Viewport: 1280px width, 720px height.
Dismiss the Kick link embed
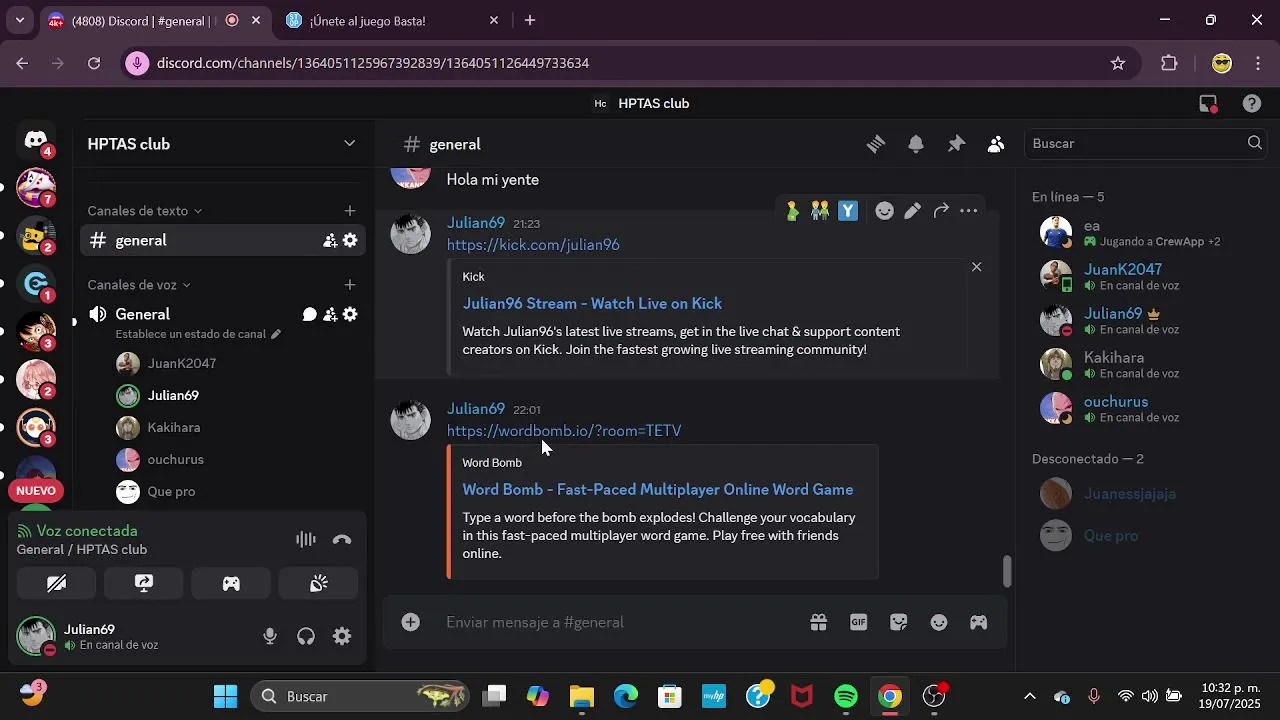click(x=977, y=267)
